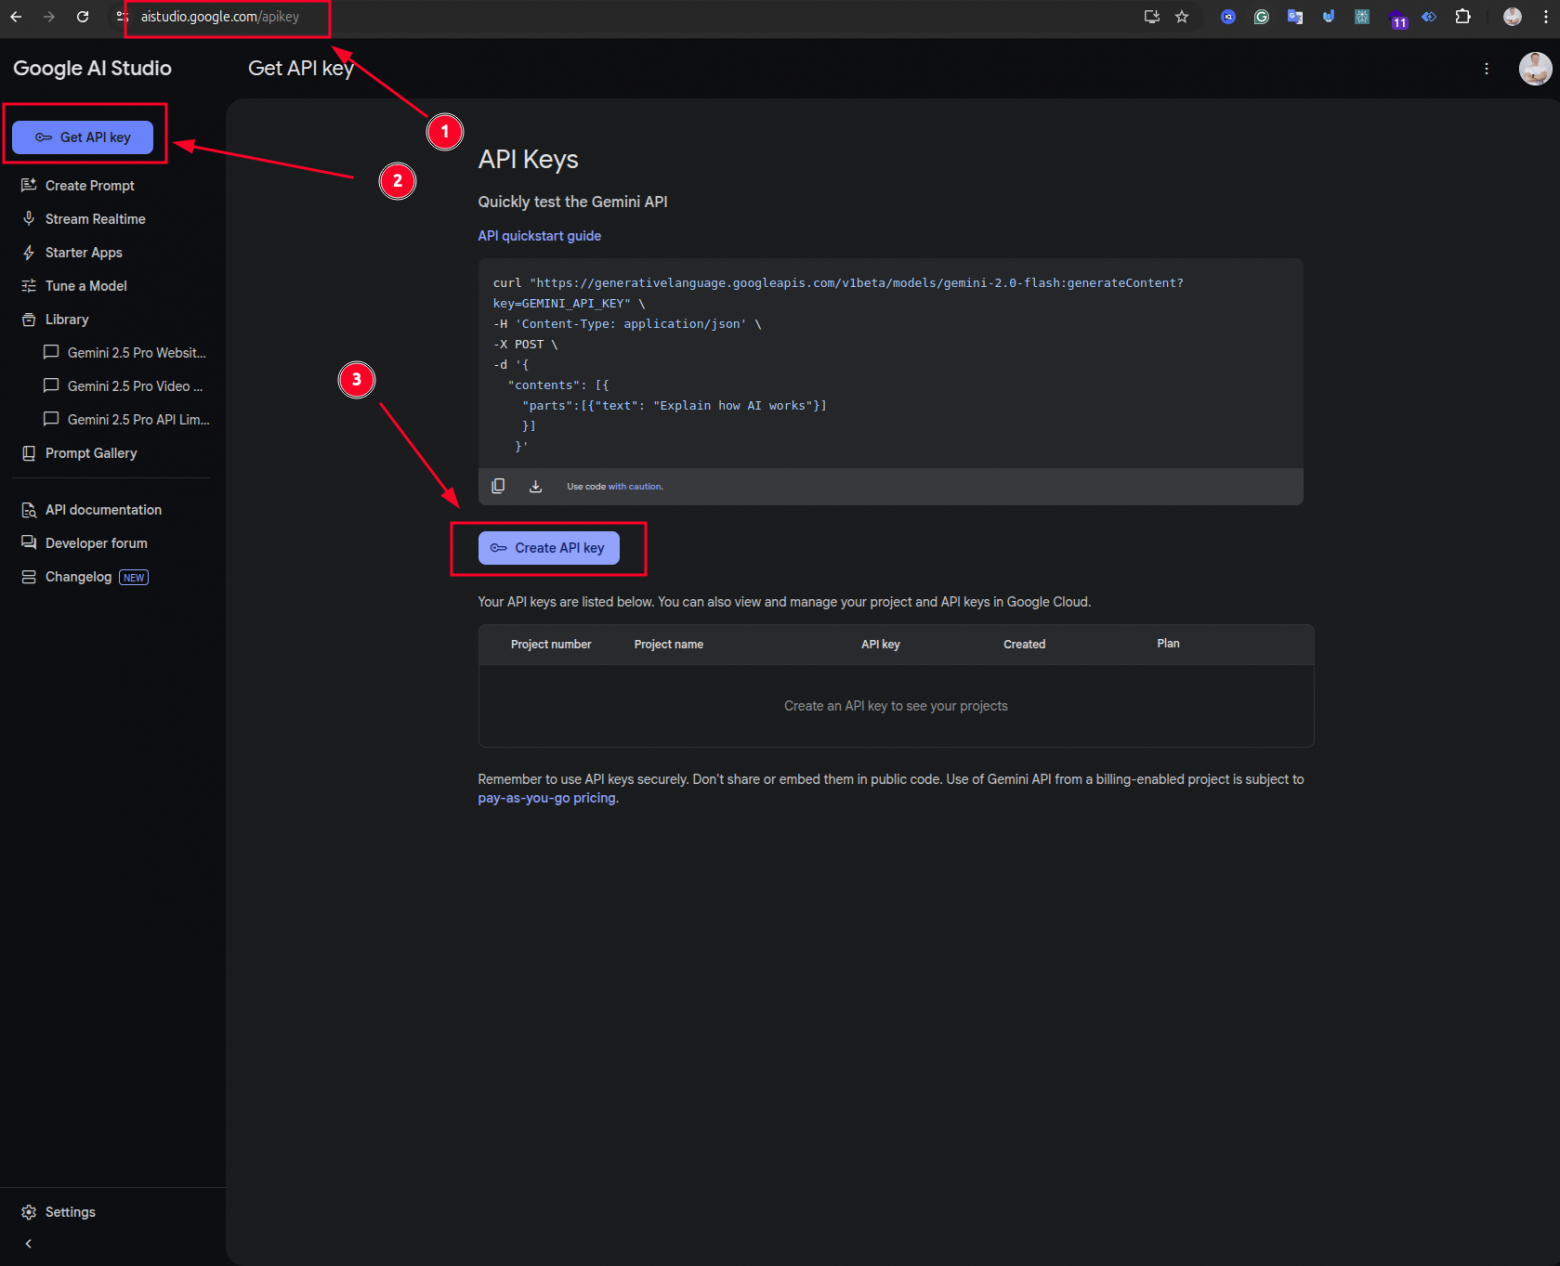
Task: Reload the browser page
Action: 83,17
